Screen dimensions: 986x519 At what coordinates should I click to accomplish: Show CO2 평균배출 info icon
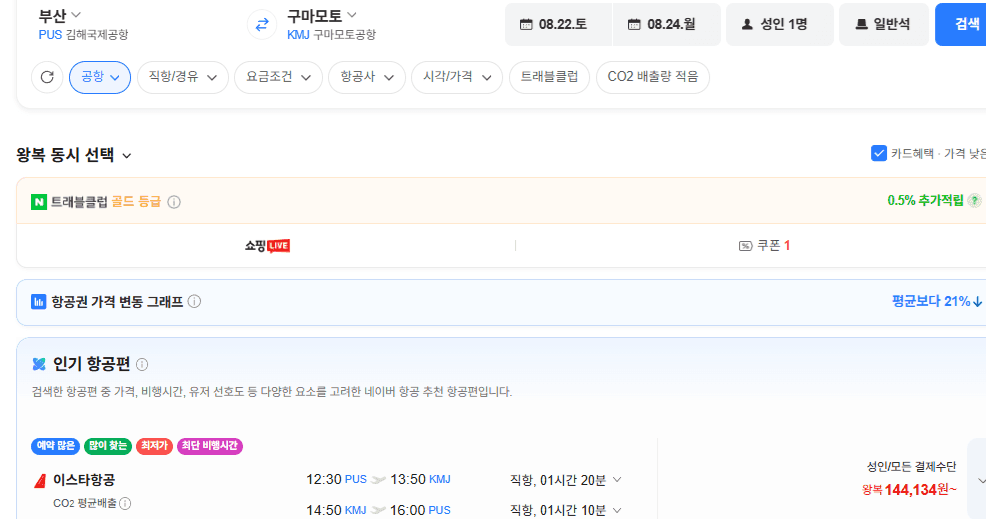point(125,503)
